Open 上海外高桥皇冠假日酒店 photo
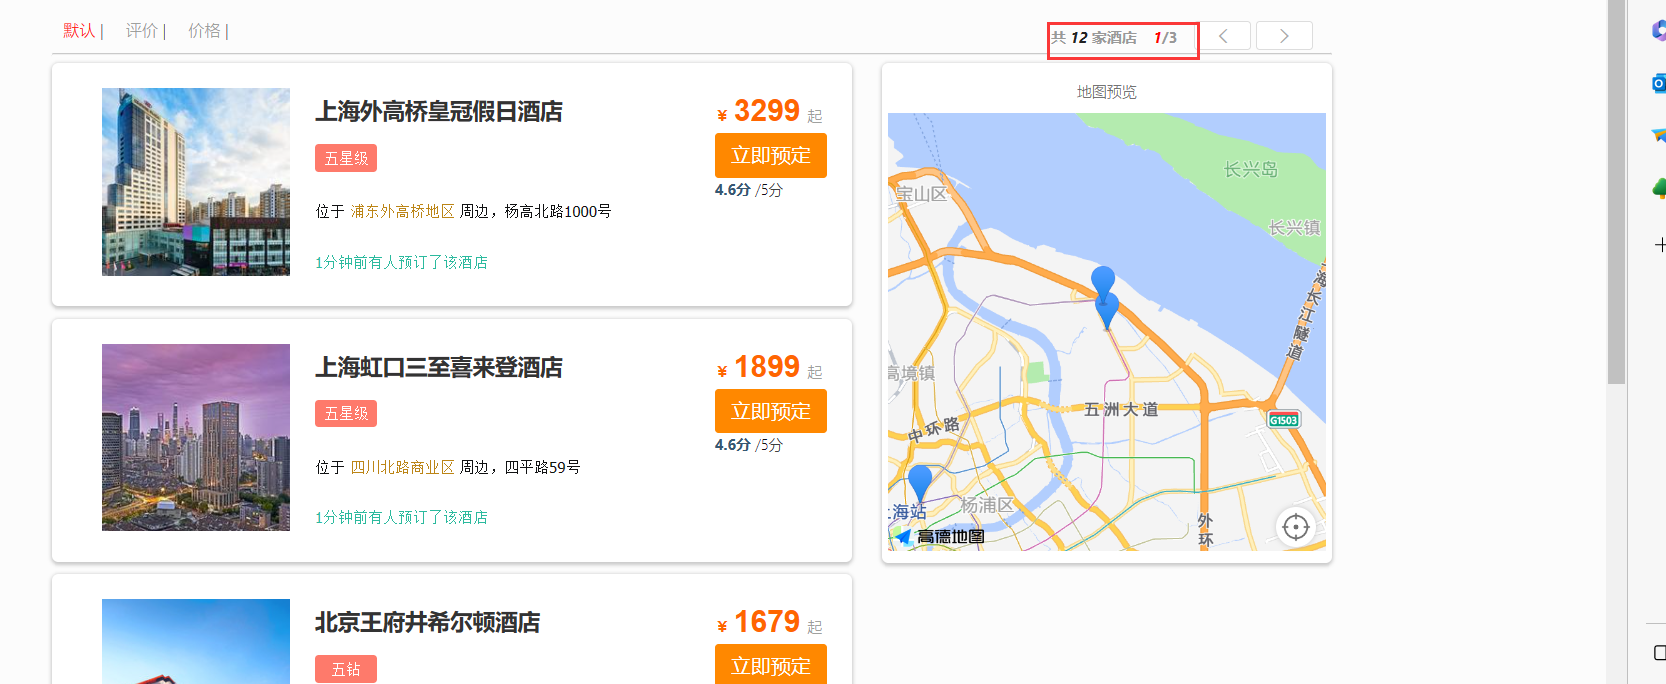The image size is (1666, 684). (x=196, y=182)
